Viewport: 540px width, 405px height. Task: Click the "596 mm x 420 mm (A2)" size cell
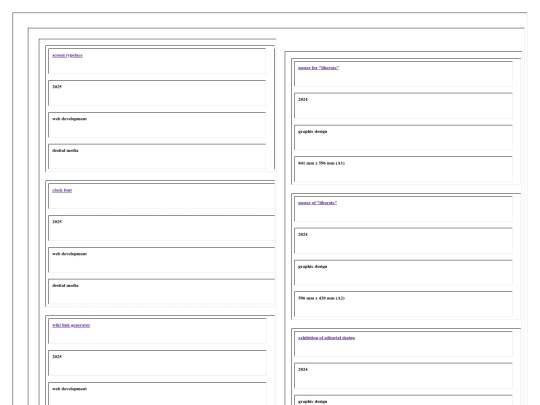(403, 304)
